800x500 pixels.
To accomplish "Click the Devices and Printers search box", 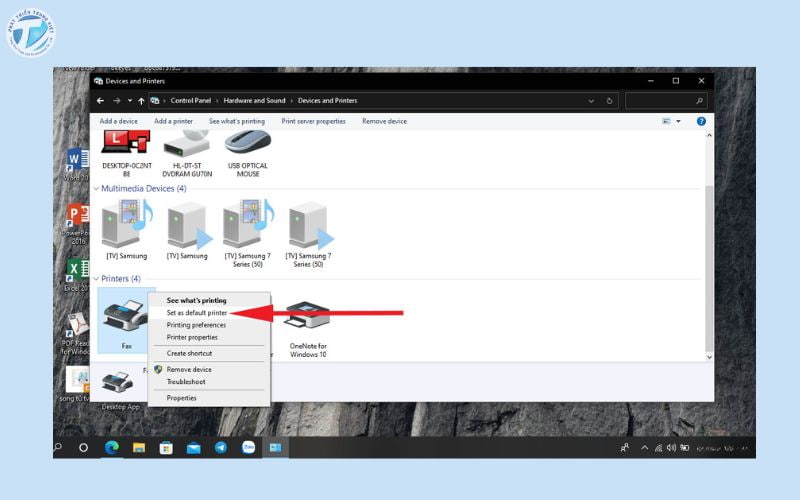I will point(660,101).
